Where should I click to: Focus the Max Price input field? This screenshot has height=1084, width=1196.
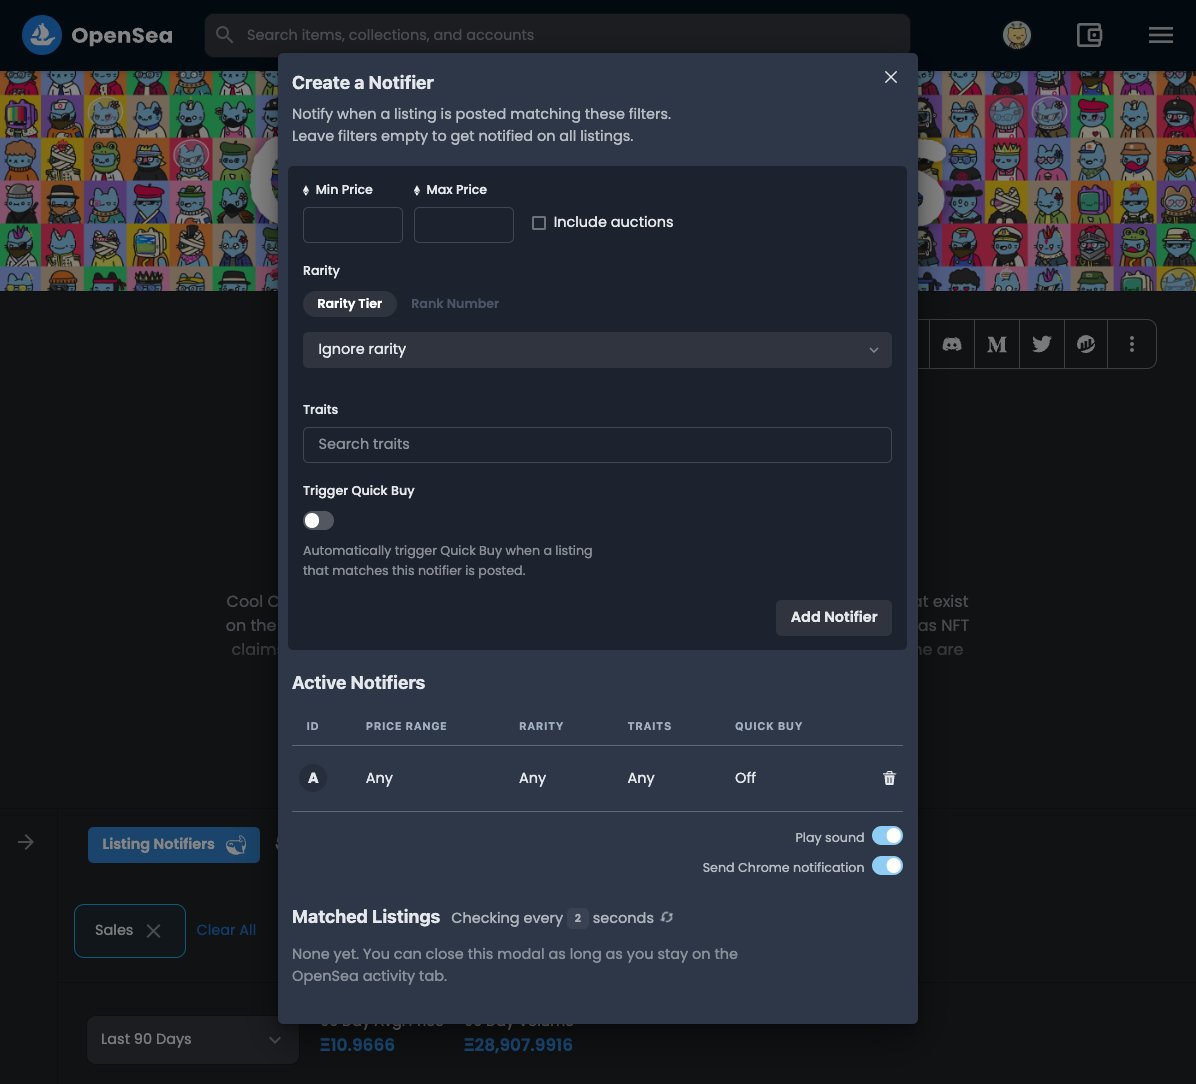tap(463, 225)
